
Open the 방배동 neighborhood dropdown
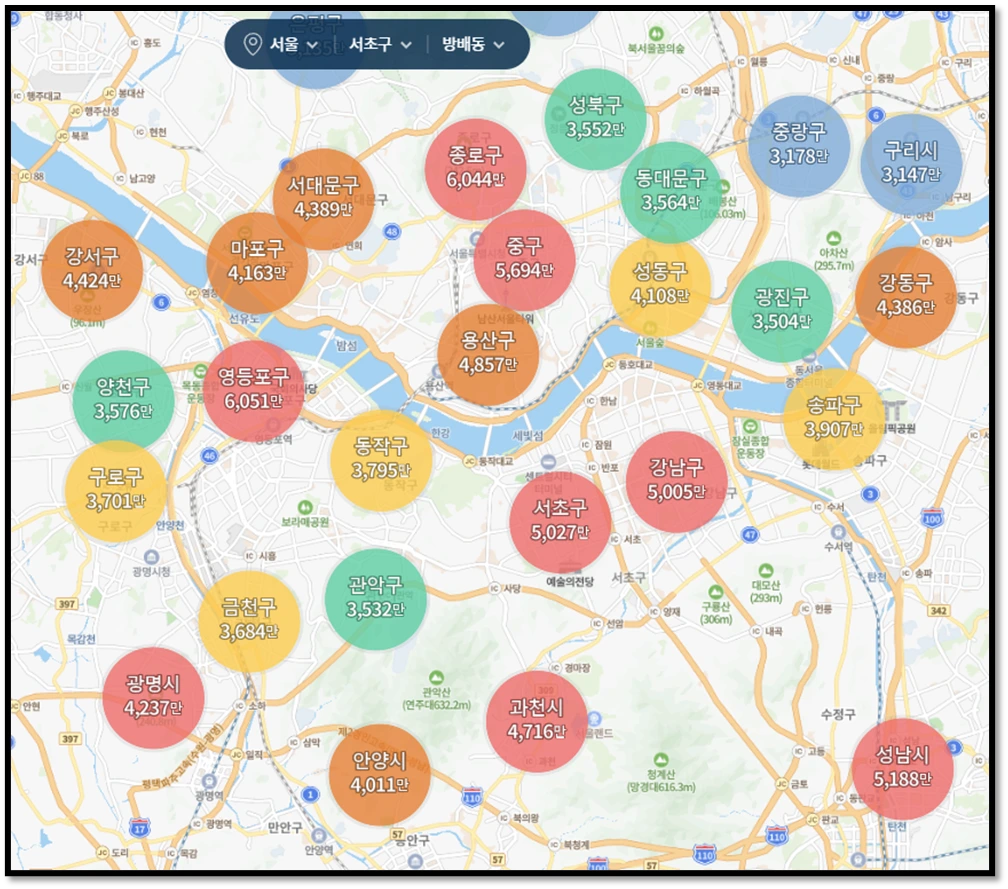pyautogui.click(x=473, y=44)
